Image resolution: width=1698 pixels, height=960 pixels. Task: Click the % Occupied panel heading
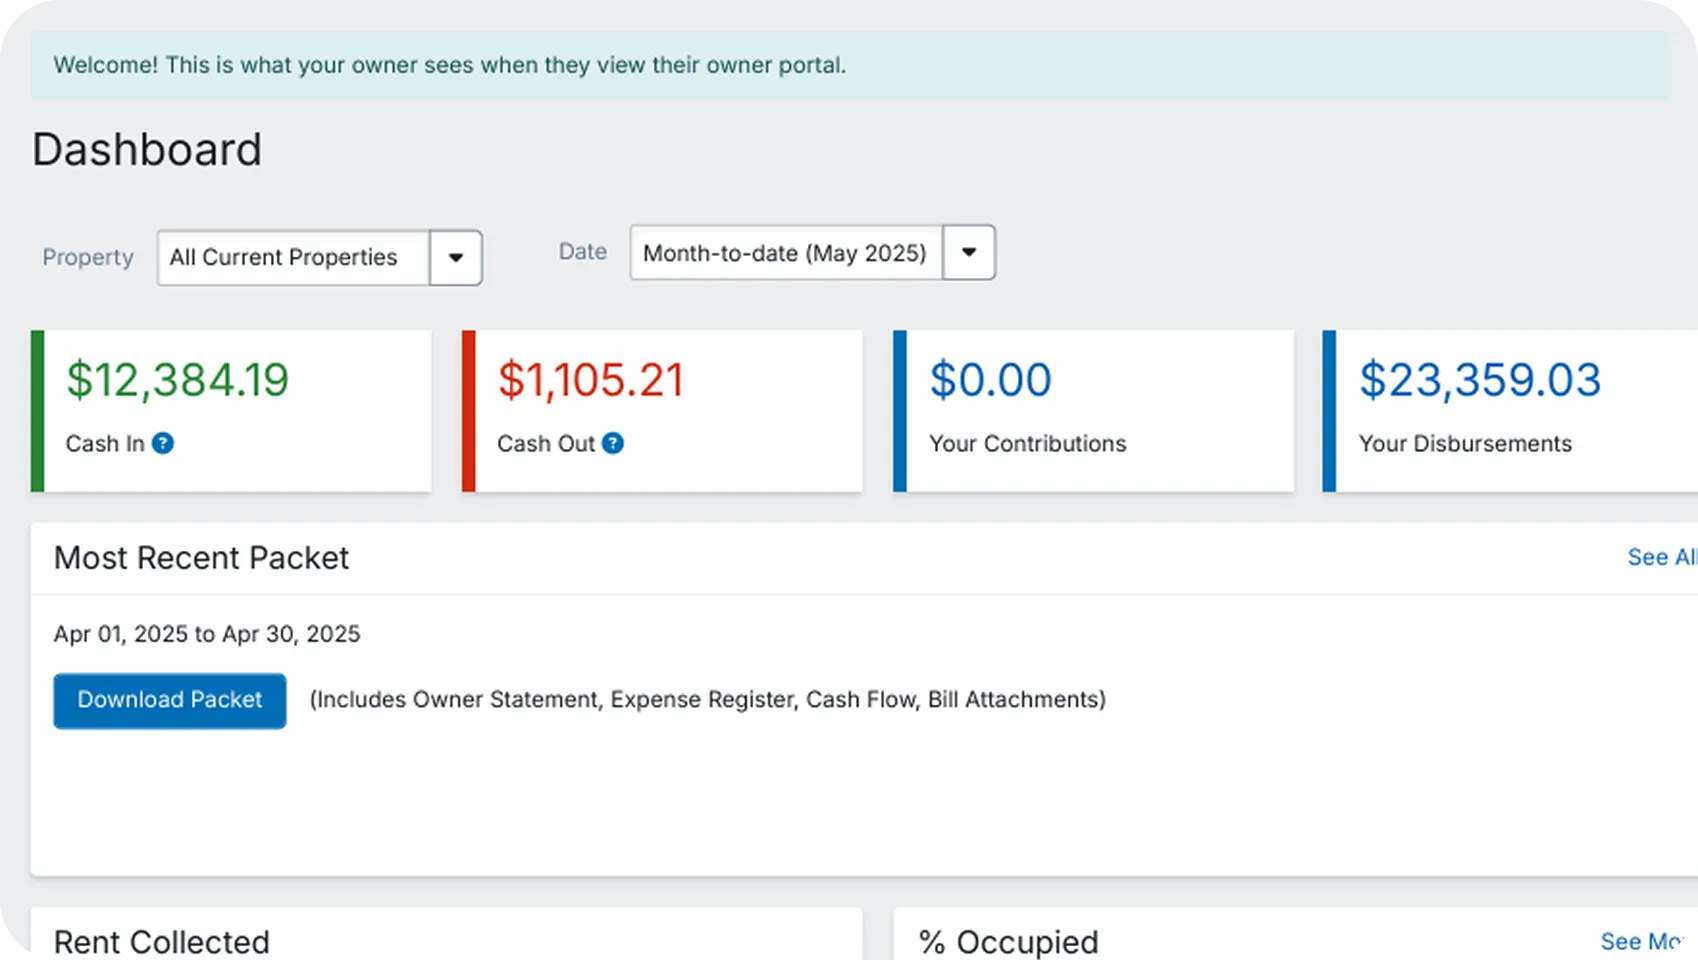click(x=1008, y=942)
